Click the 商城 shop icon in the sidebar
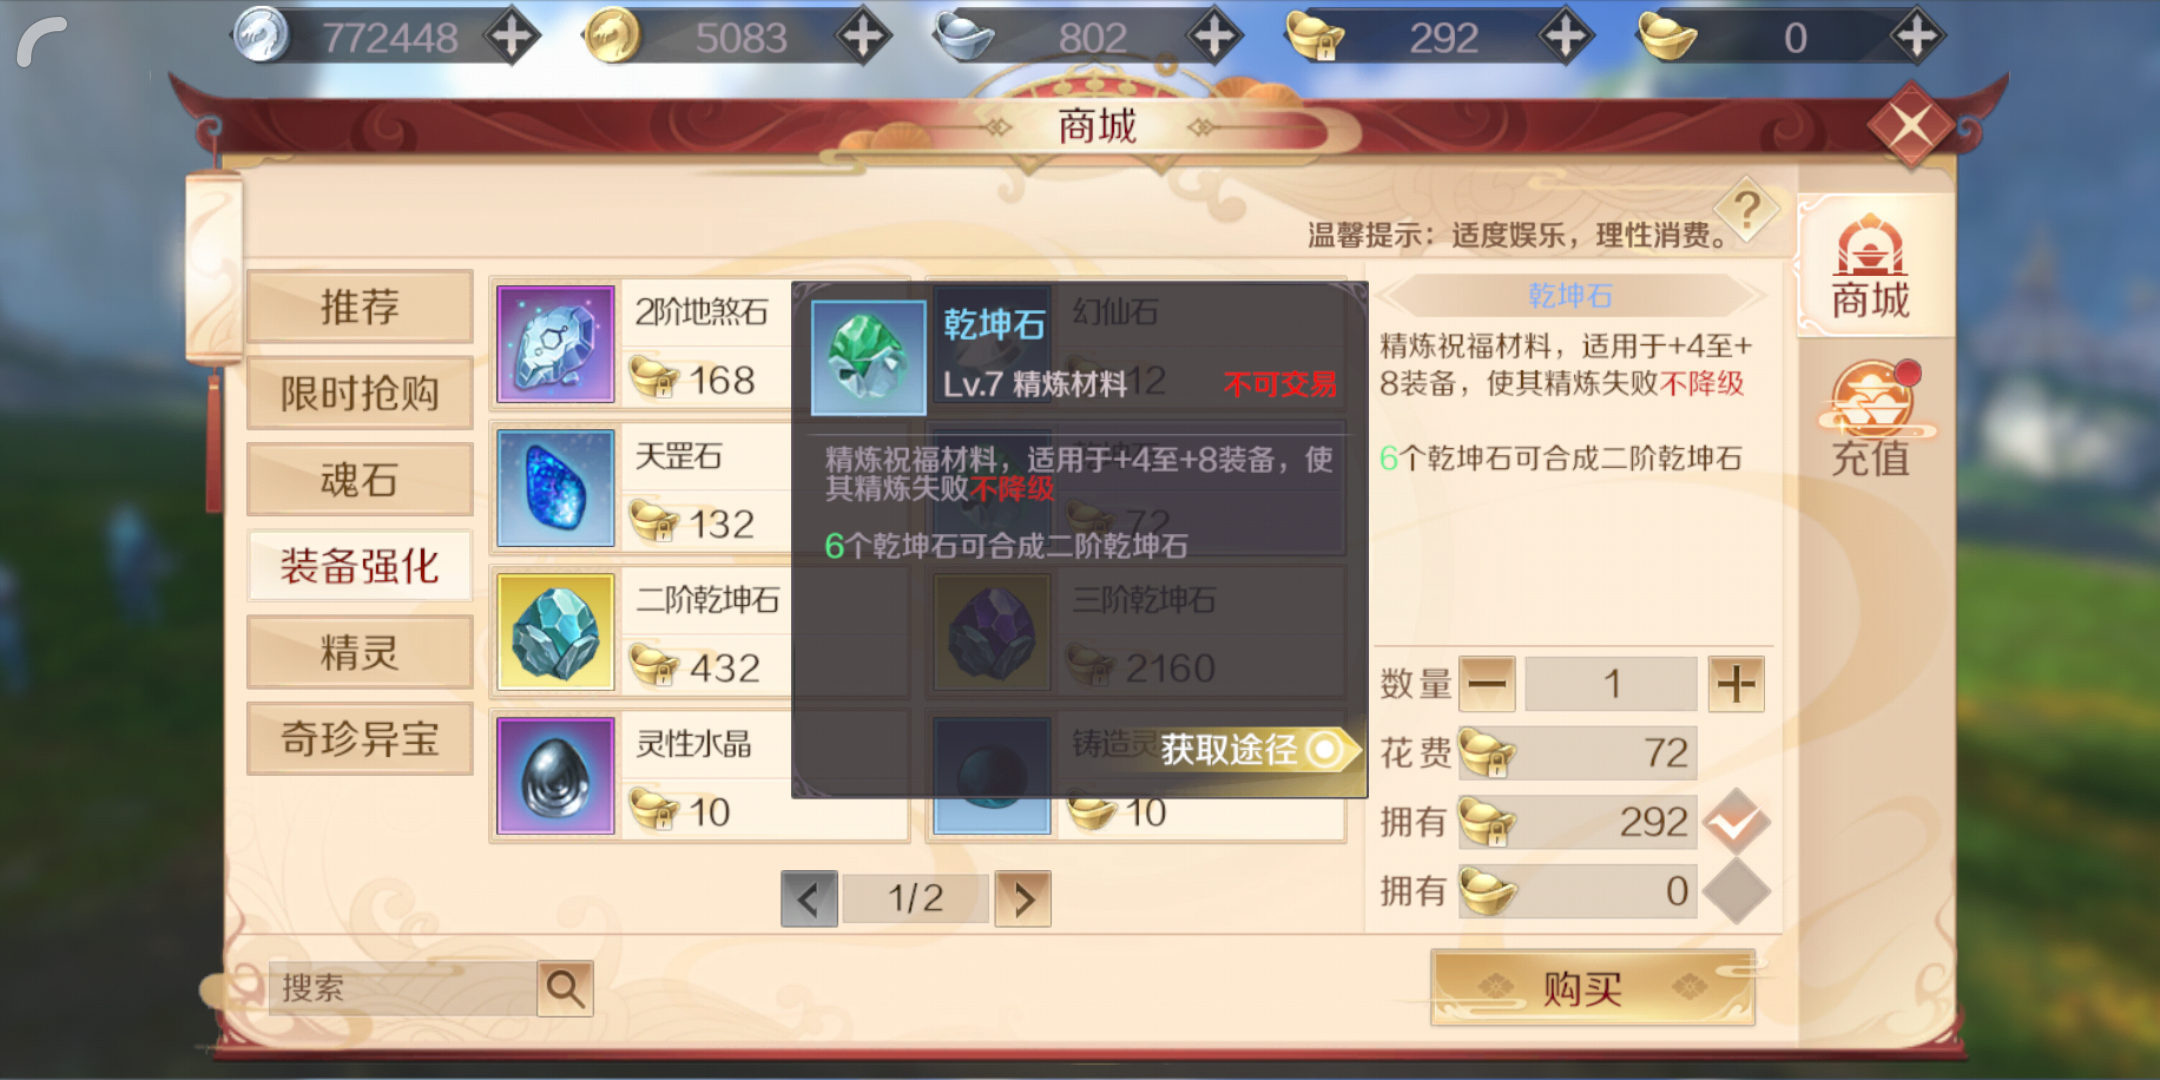Image resolution: width=2160 pixels, height=1080 pixels. [1871, 268]
